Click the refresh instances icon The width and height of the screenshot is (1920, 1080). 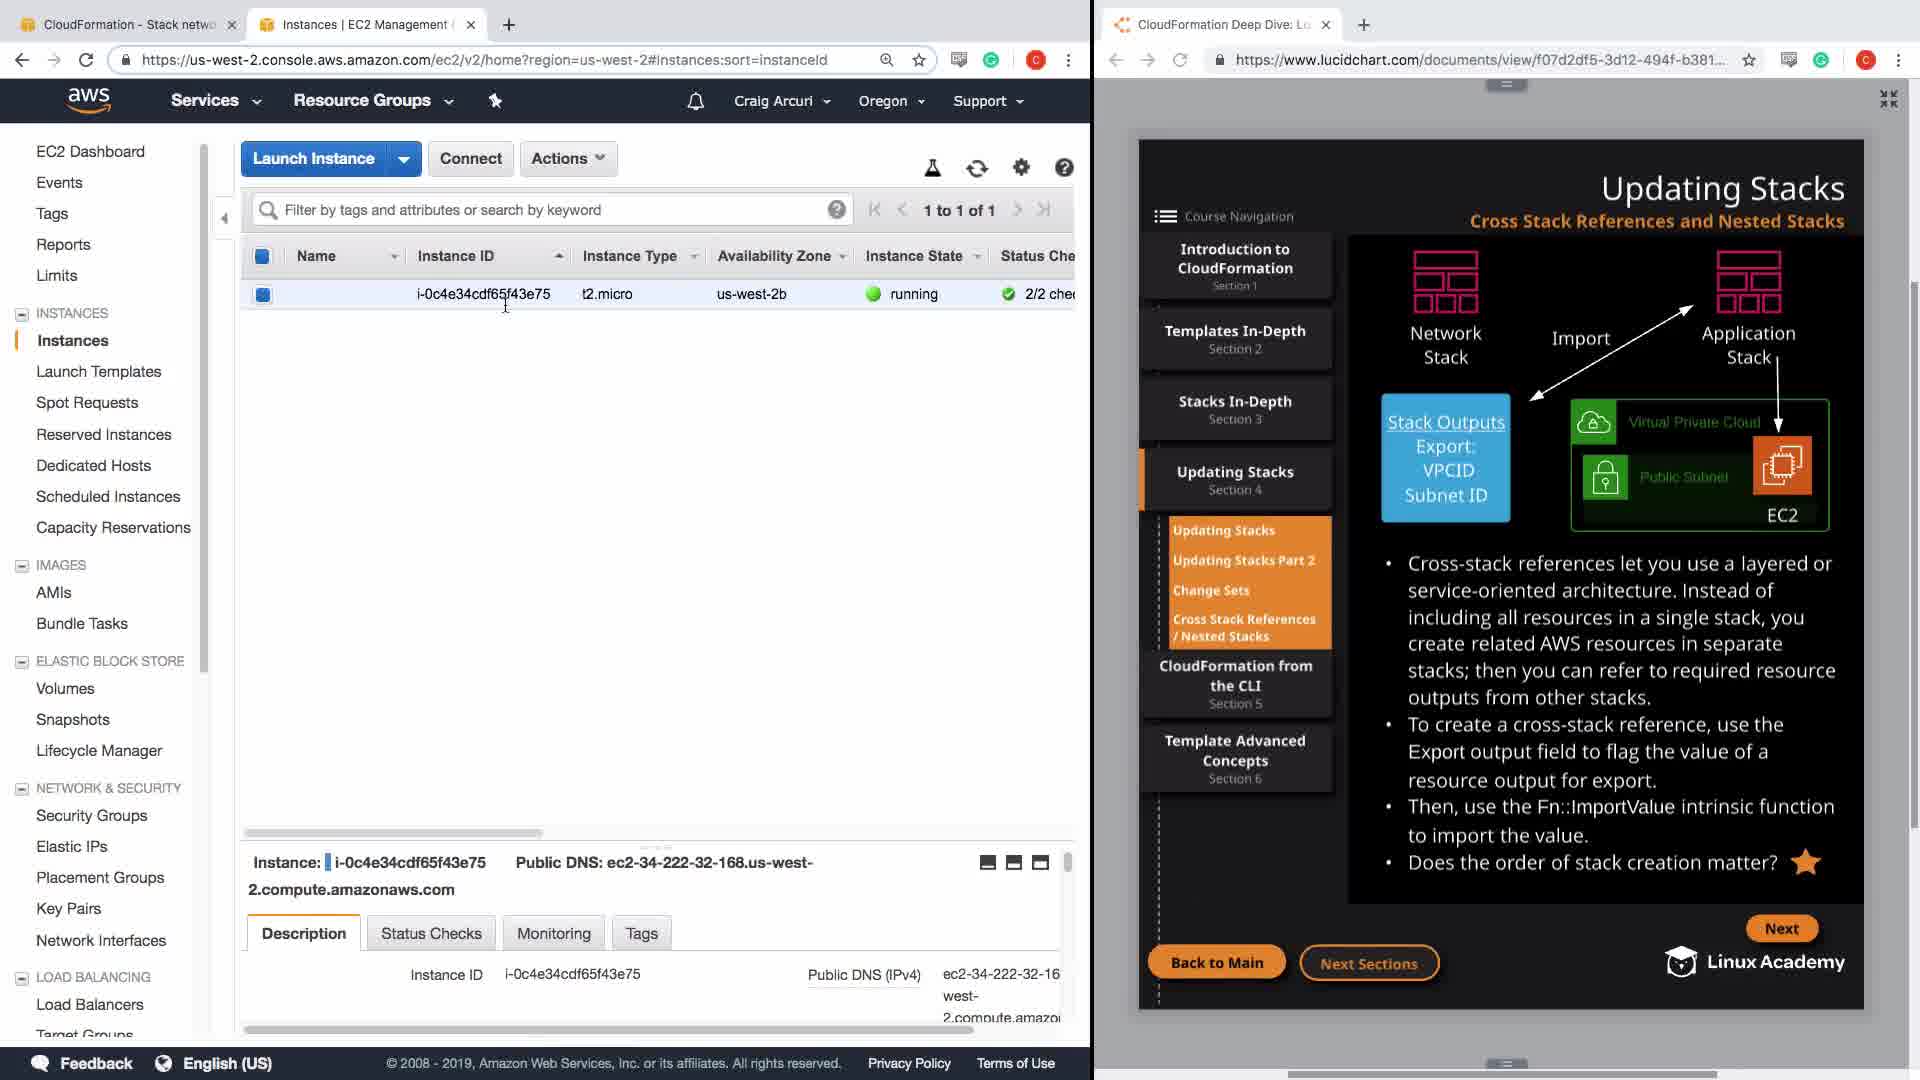(977, 168)
